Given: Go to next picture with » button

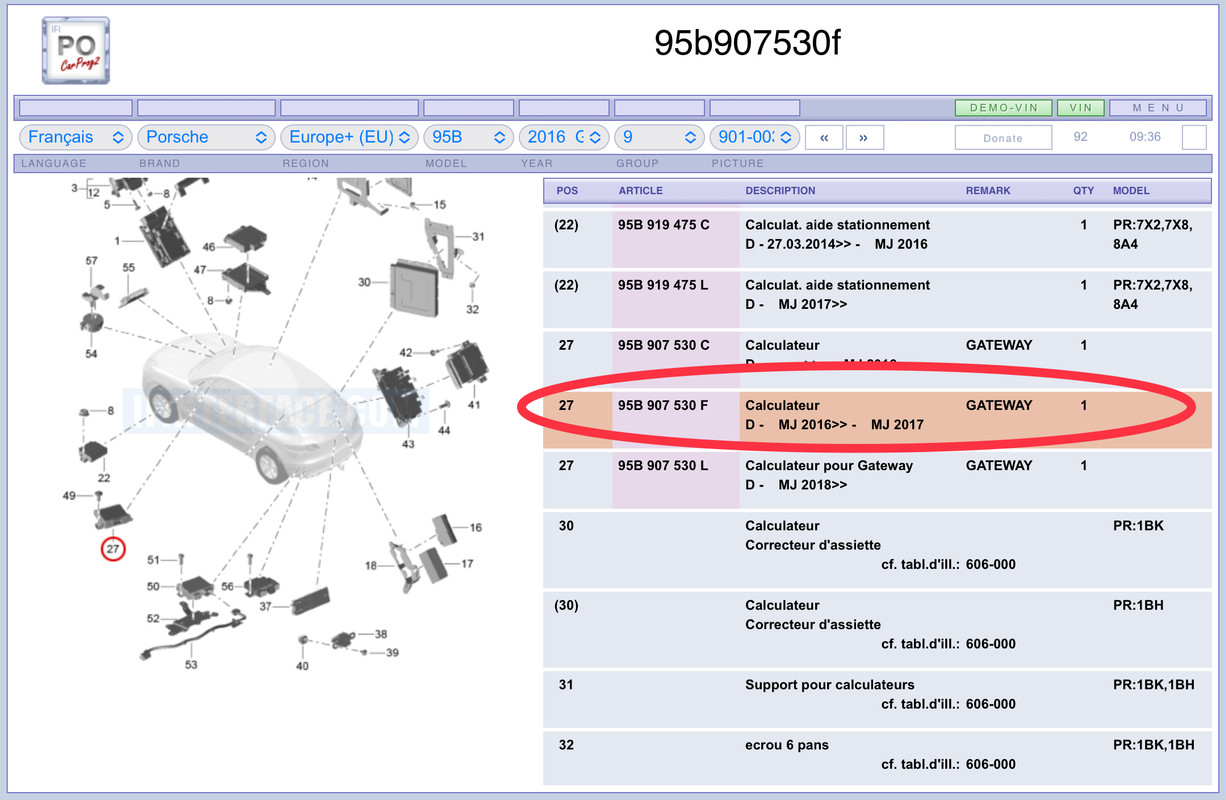Looking at the screenshot, I should pos(864,138).
